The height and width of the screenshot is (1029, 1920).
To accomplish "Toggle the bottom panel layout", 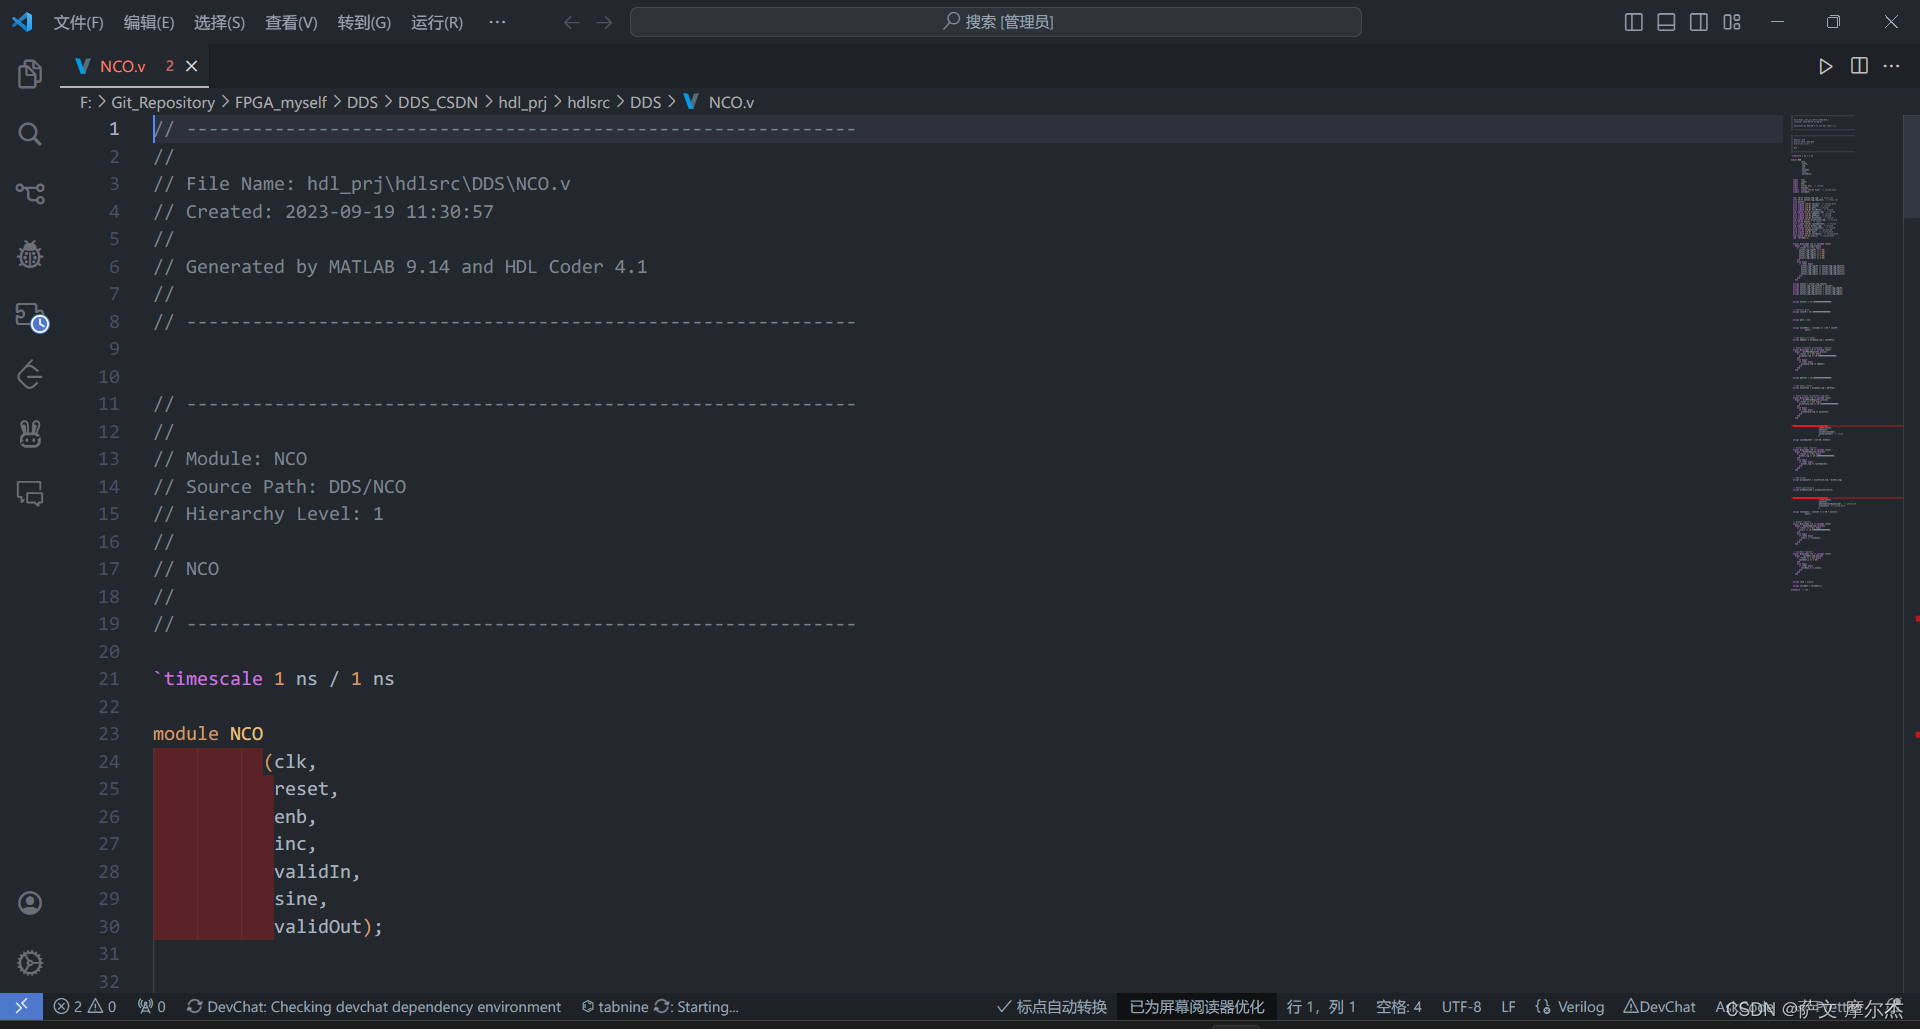I will click(x=1666, y=22).
